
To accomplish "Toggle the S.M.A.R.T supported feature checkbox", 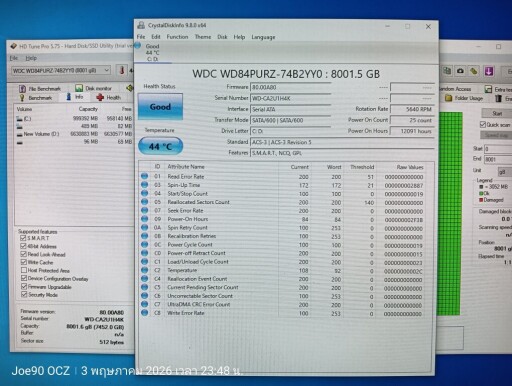I will 23,238.
